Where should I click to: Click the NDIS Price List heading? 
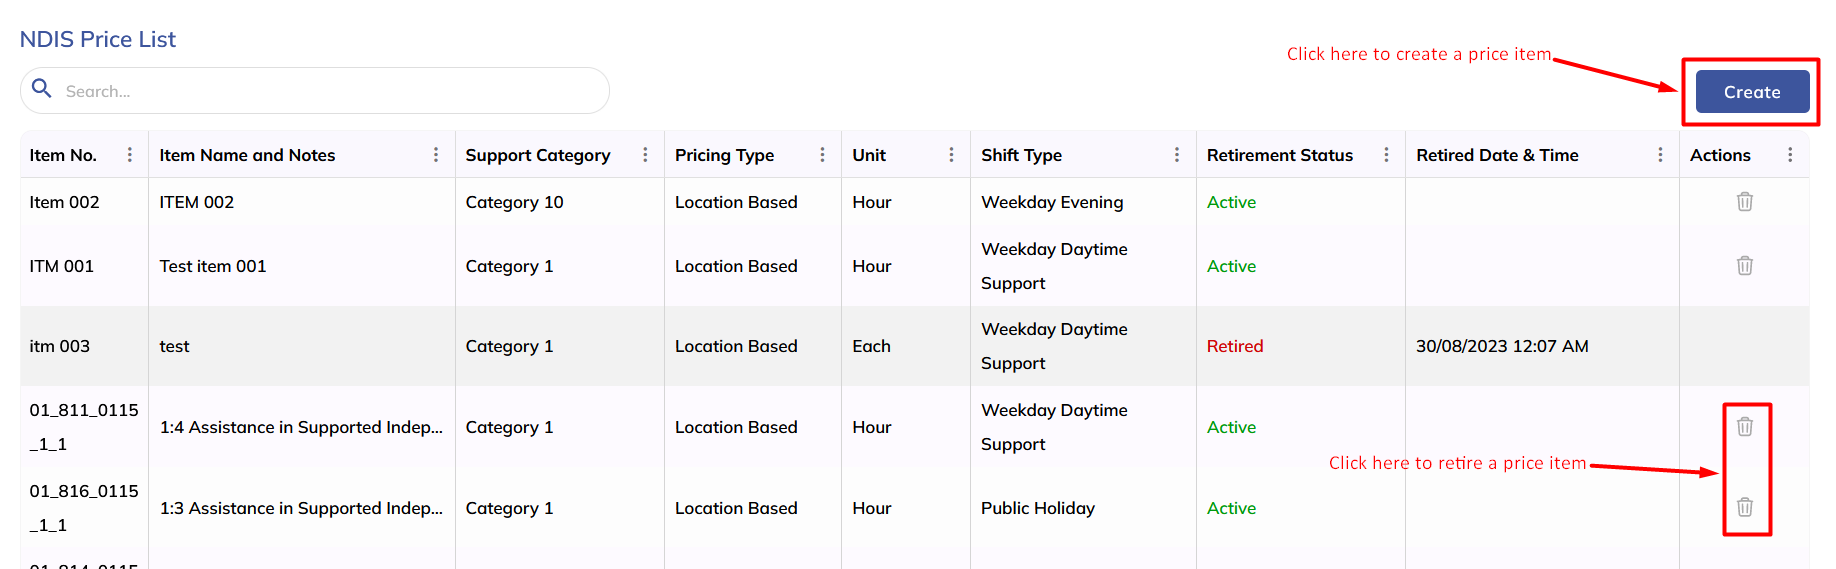98,39
